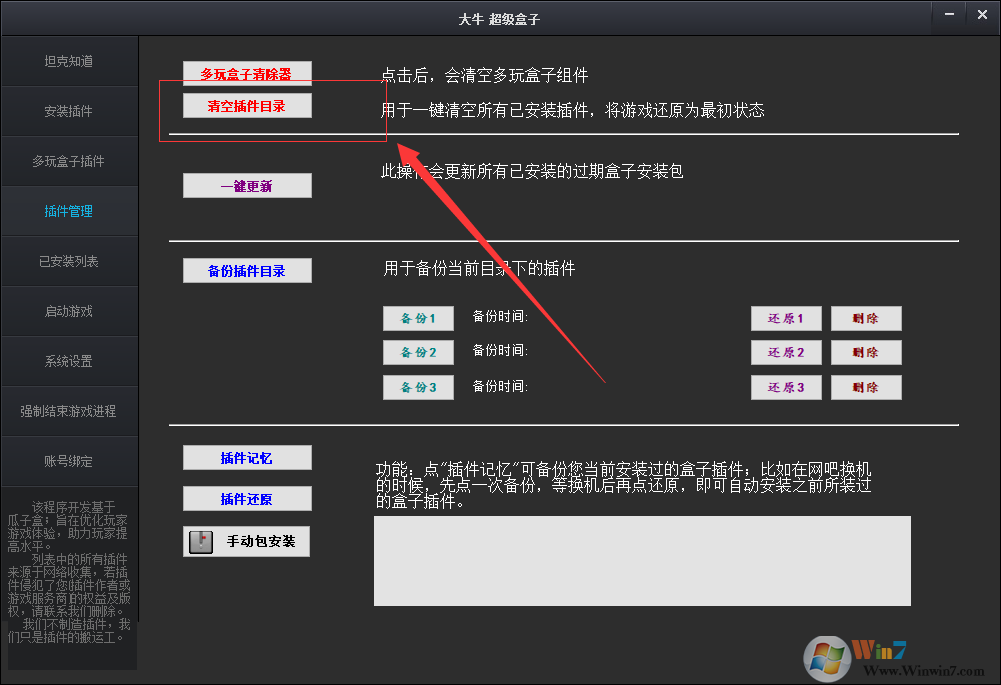This screenshot has height=685, width=1001.
Task: Click 删除 beside 还原1
Action: point(866,318)
